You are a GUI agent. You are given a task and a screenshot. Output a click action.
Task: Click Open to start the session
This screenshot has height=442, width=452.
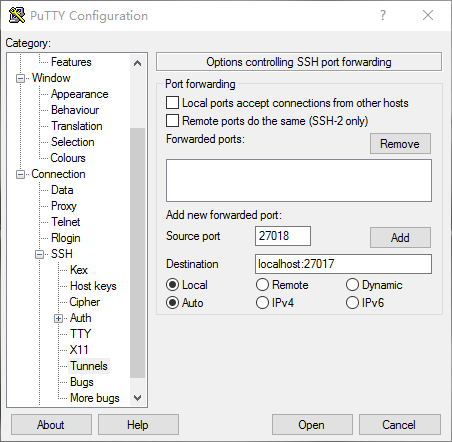pos(312,425)
